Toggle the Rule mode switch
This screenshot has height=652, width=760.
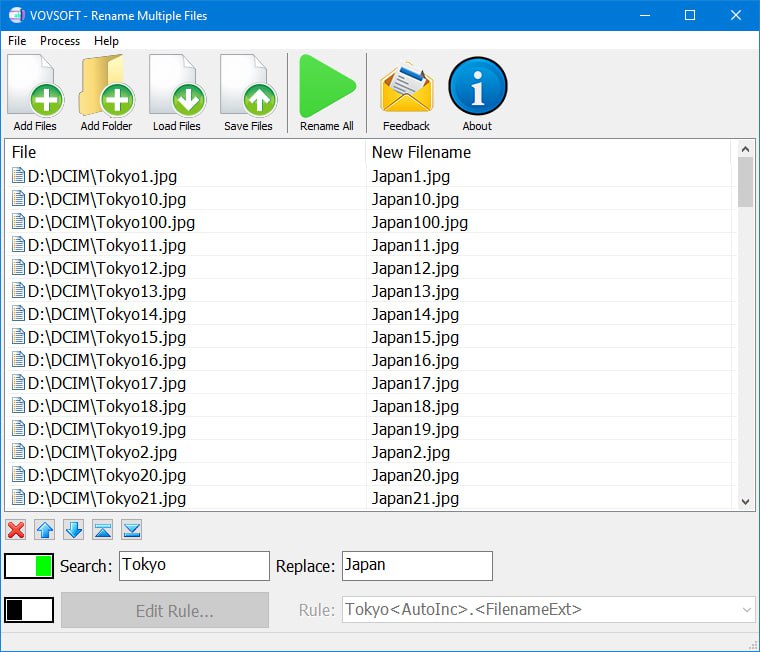pos(29,610)
